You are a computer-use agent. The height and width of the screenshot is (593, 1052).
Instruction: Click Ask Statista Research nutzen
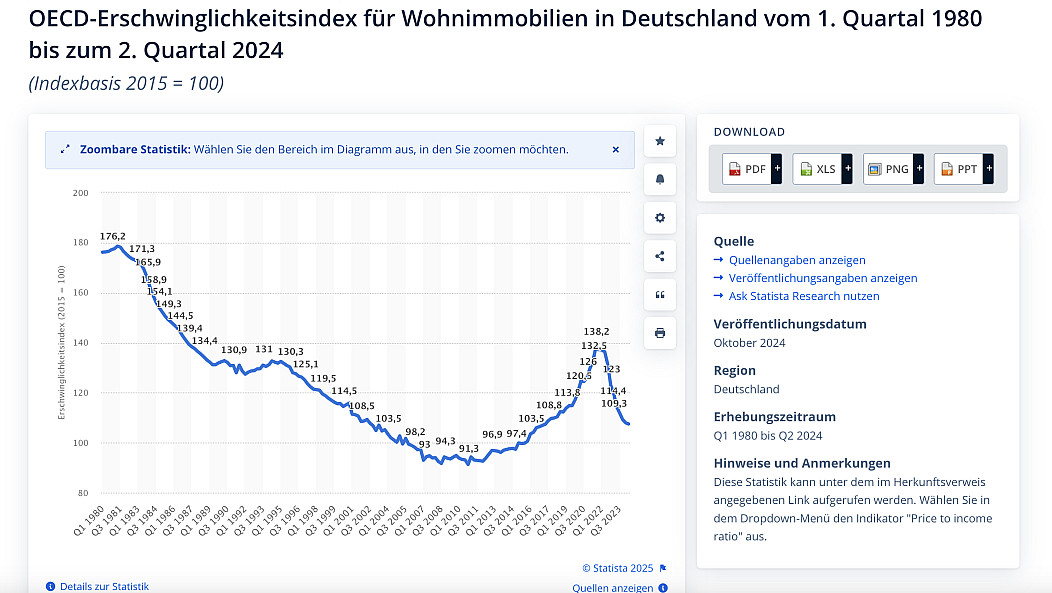(804, 296)
